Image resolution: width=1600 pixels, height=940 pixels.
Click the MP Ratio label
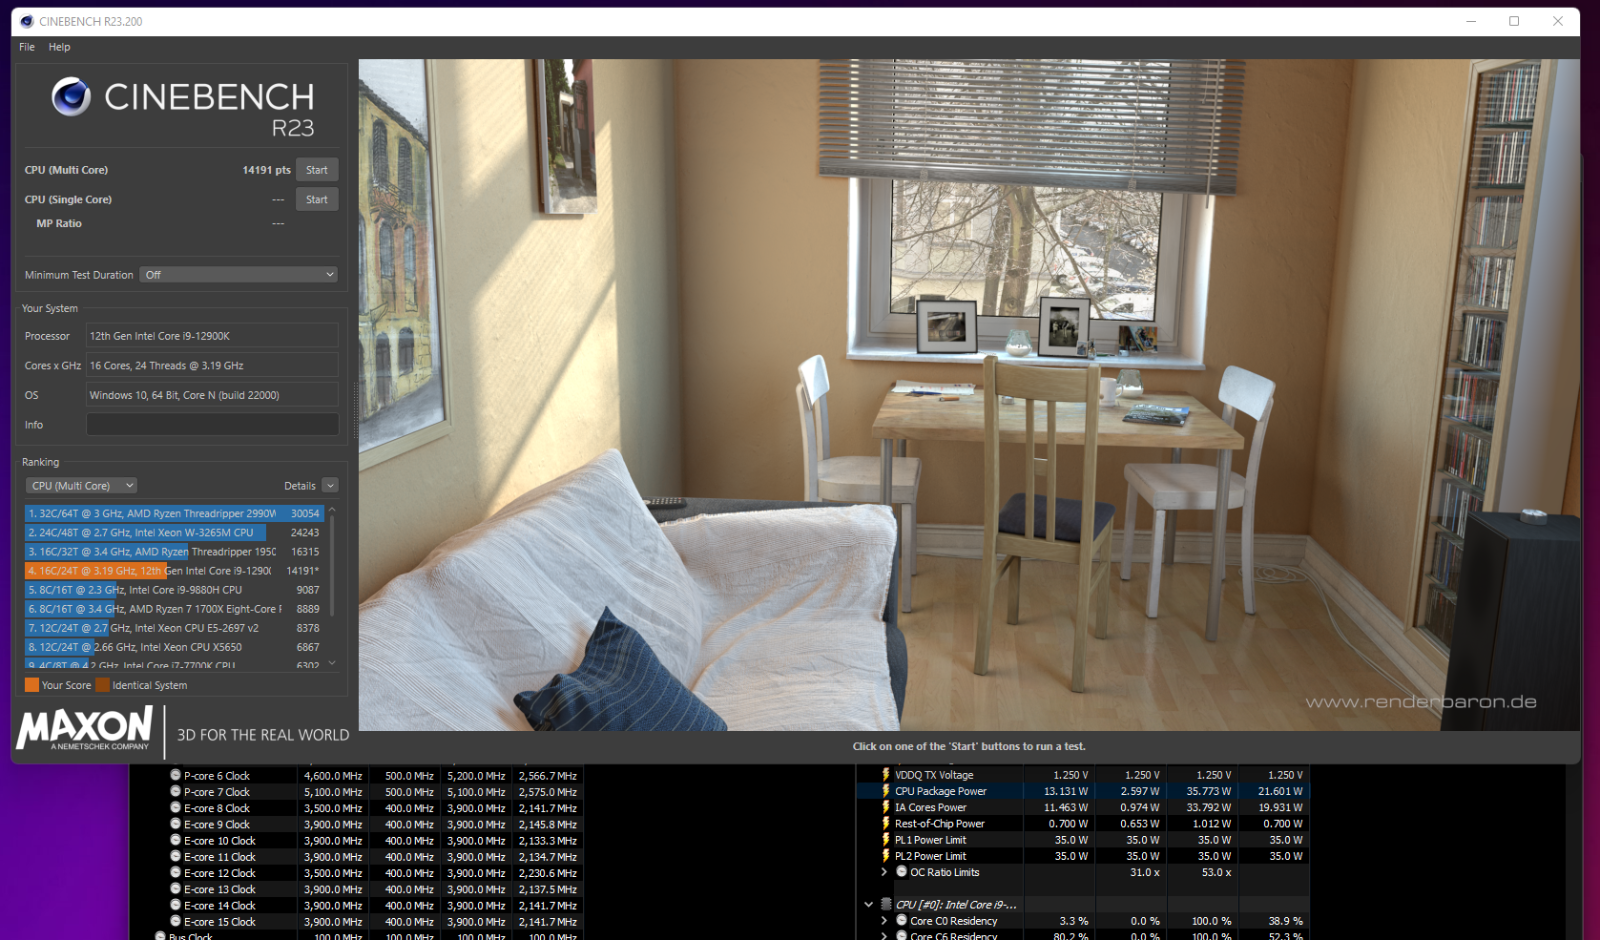pos(59,224)
